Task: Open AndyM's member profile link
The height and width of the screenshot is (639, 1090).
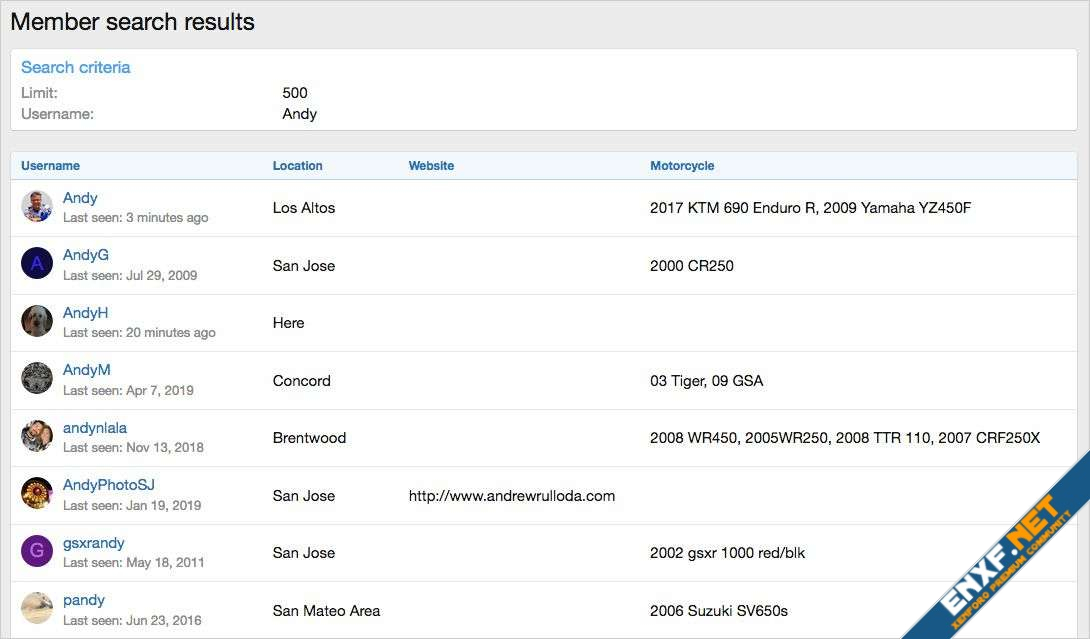Action: coord(86,370)
